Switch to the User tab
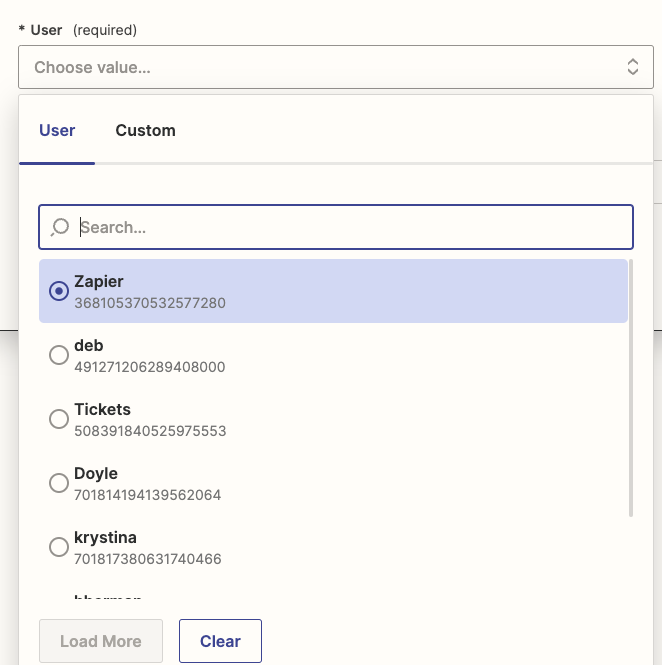The width and height of the screenshot is (662, 665). click(x=57, y=131)
